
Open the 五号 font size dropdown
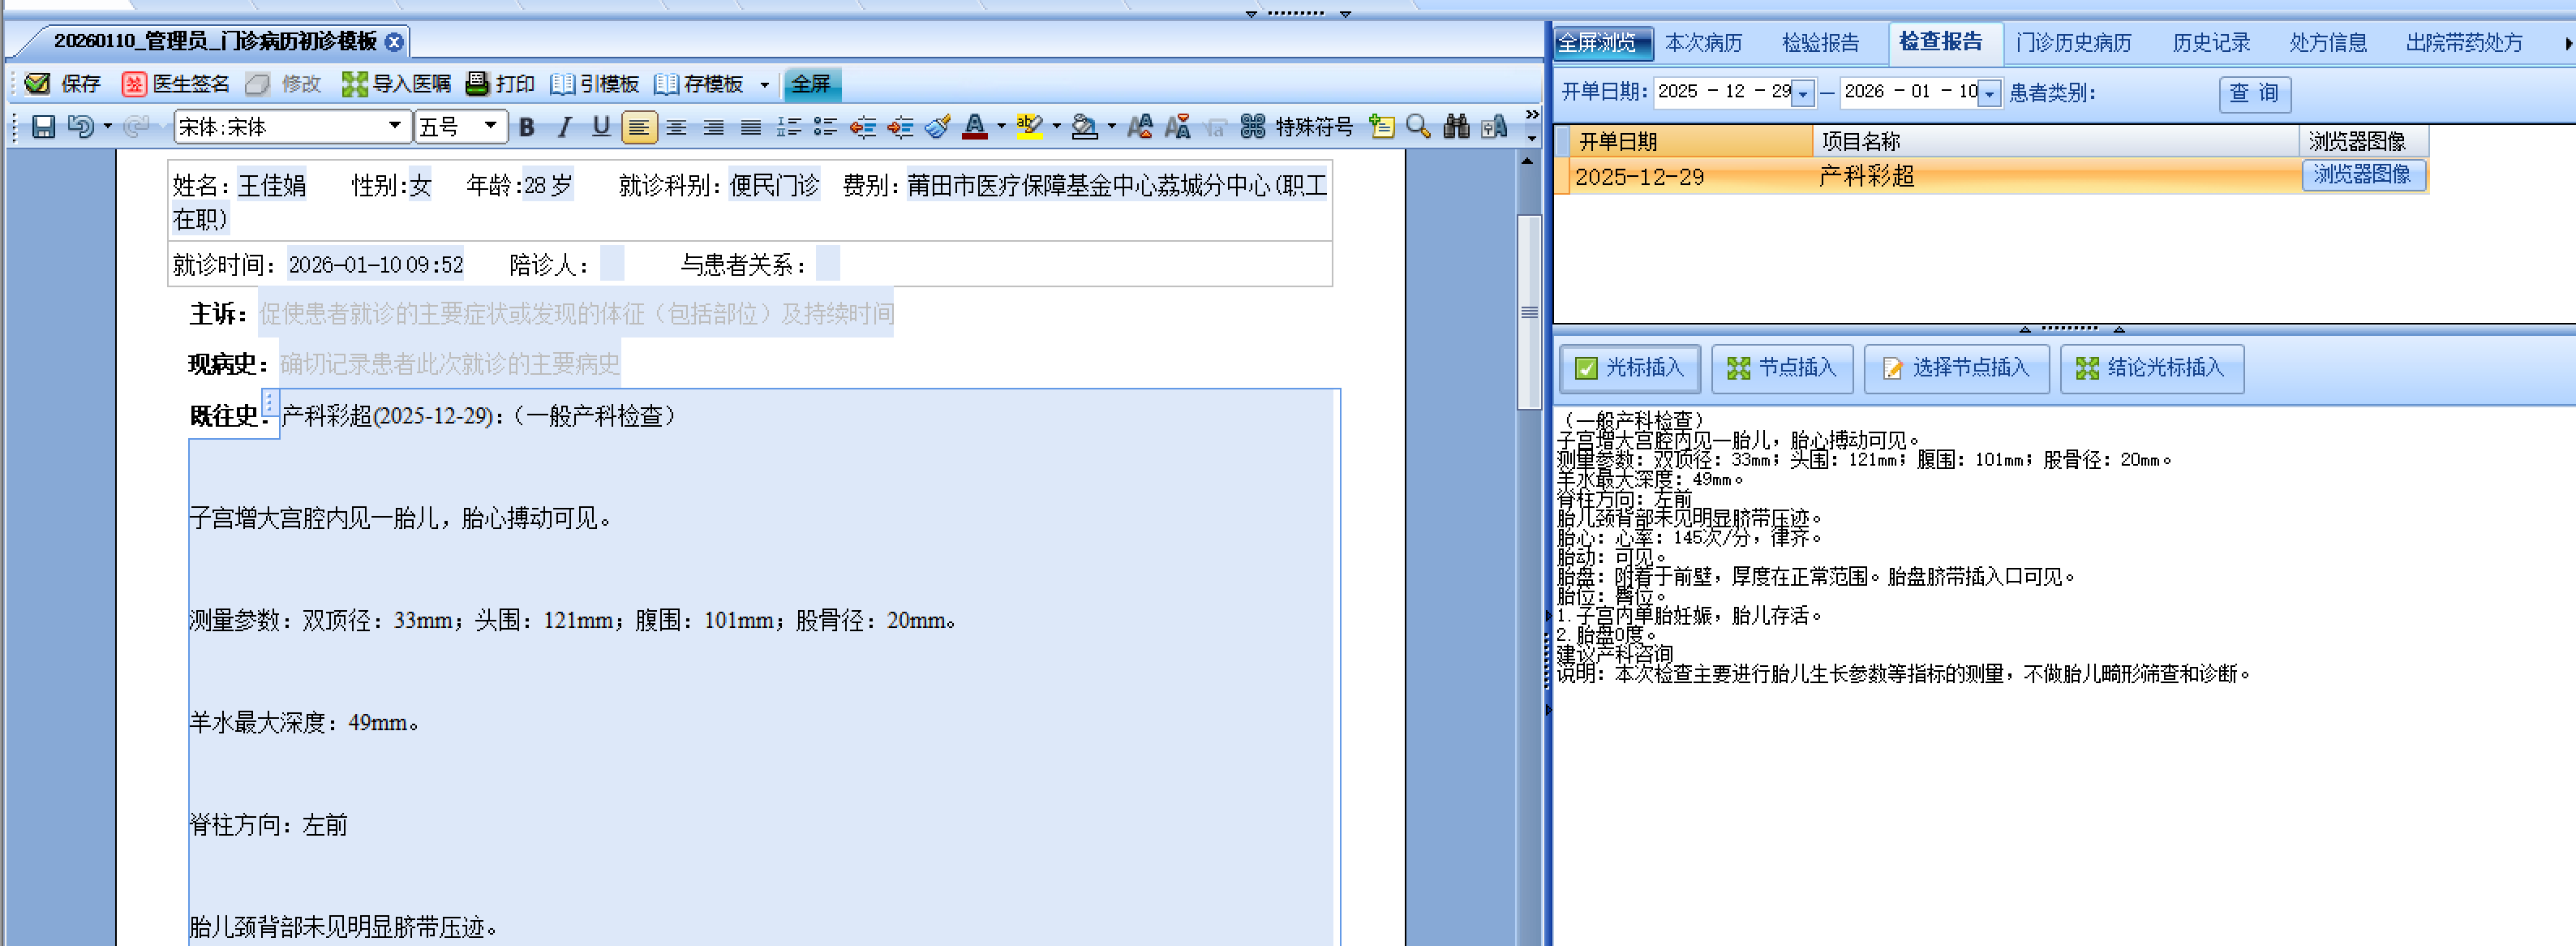pos(490,126)
